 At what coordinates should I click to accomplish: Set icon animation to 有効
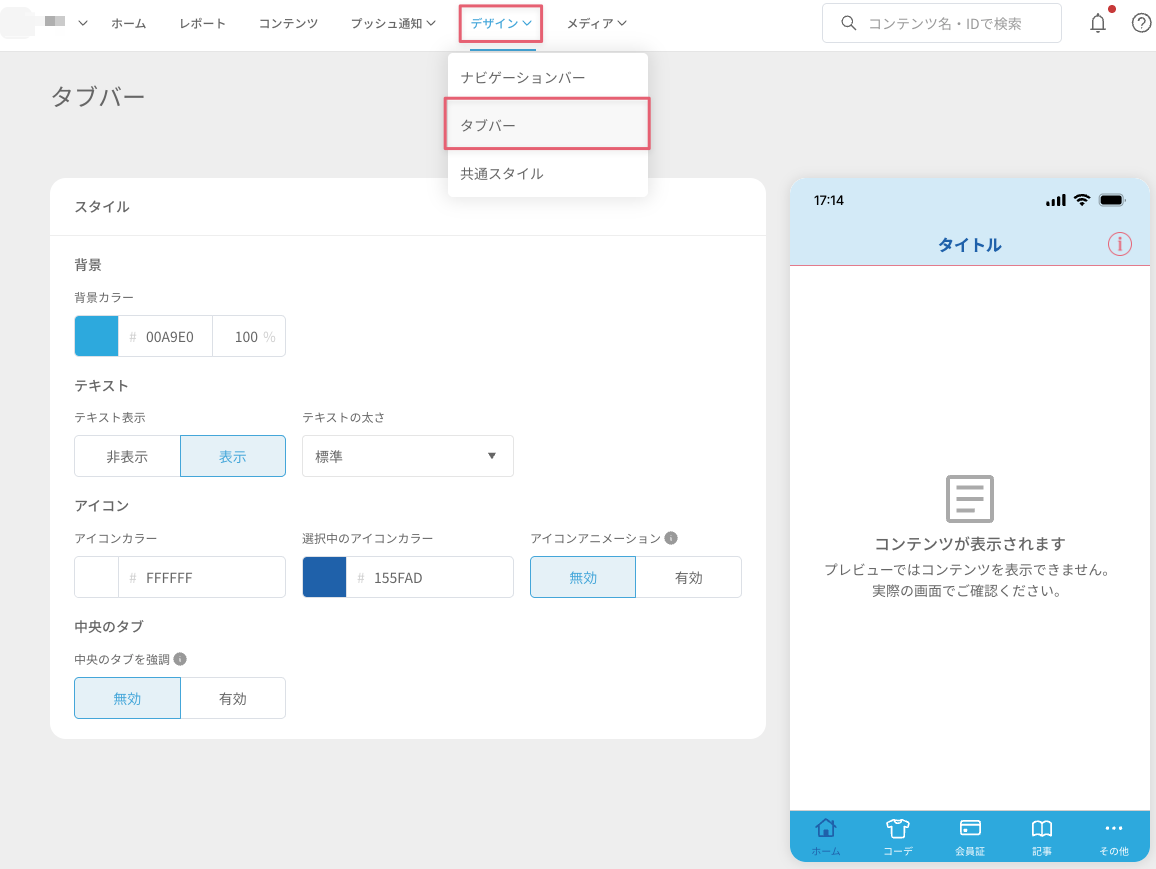689,577
